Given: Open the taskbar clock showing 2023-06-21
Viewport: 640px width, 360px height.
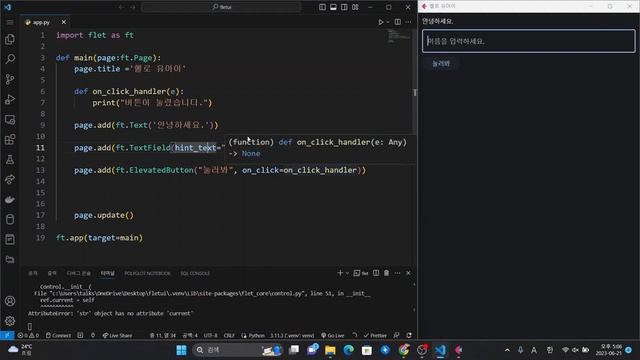Looking at the screenshot, I should coord(609,350).
